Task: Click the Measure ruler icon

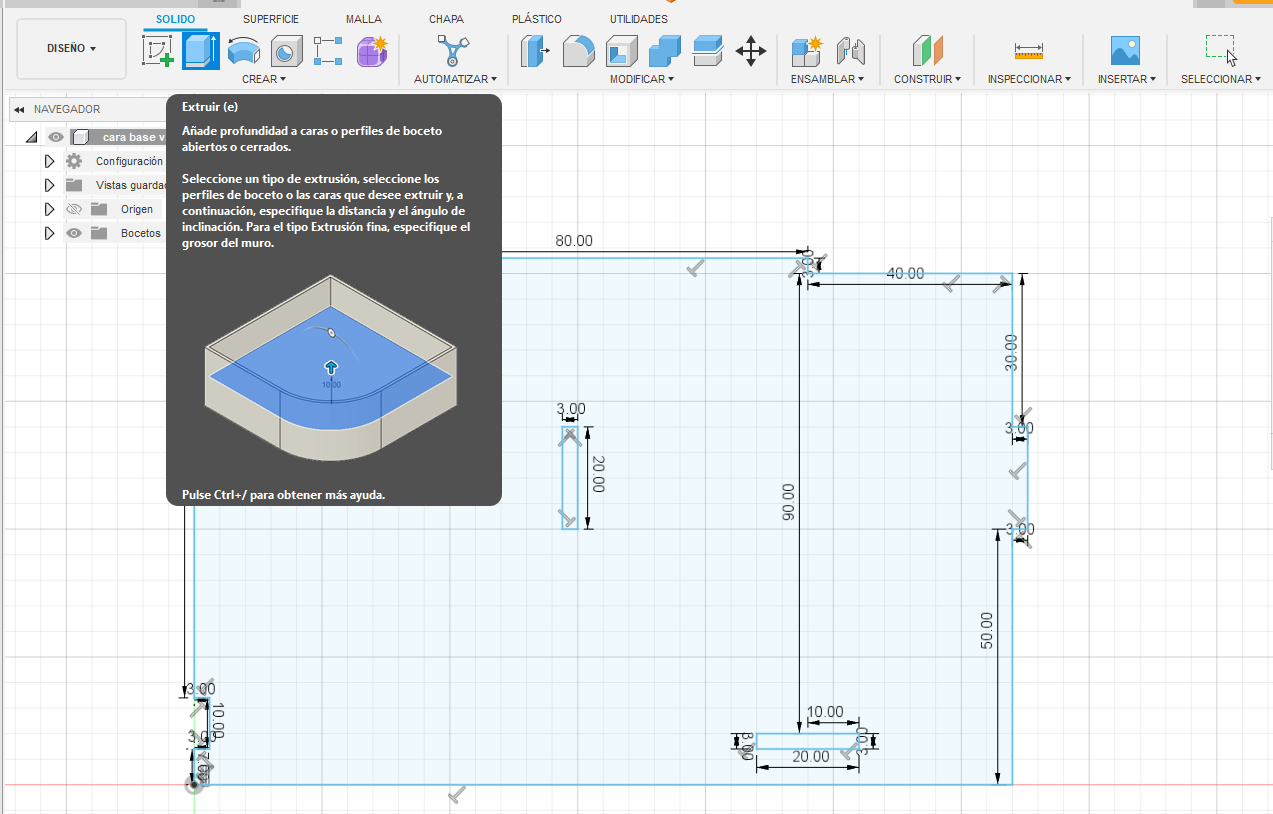Action: (x=1028, y=51)
